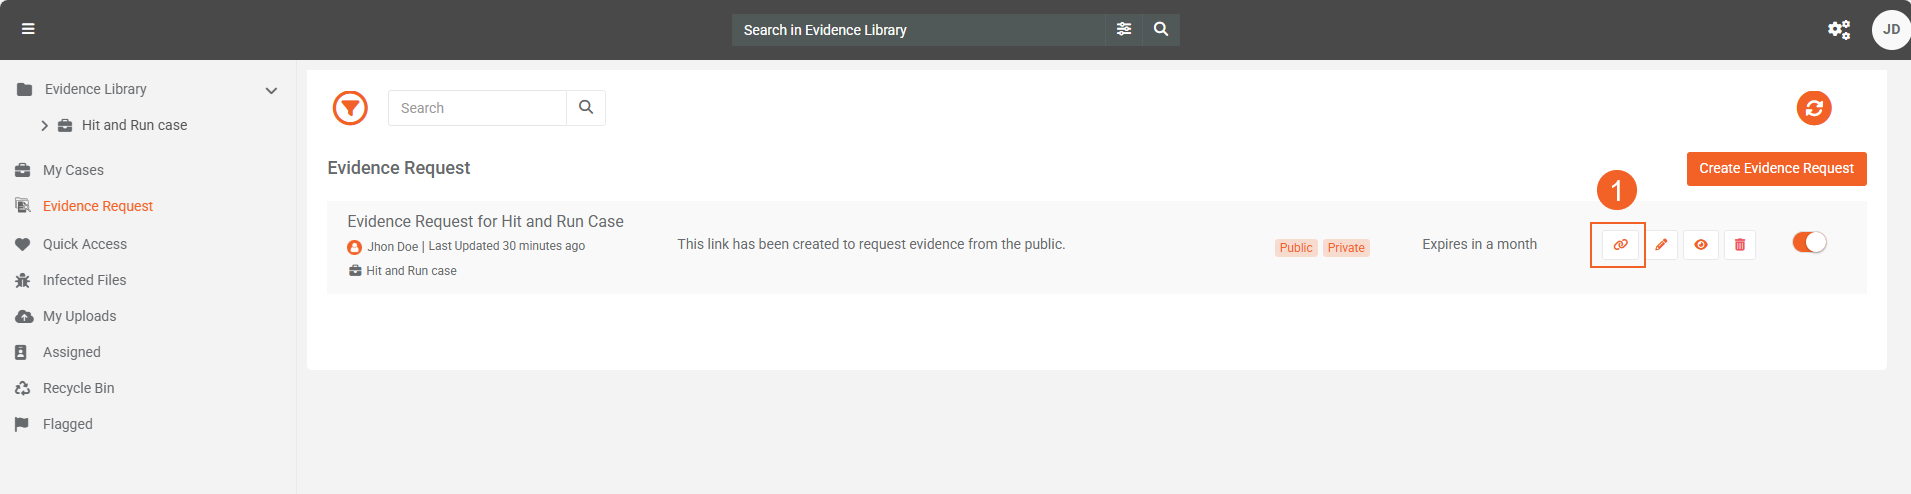This screenshot has width=1911, height=494.
Task: Open the settings gears icon
Action: [1838, 30]
